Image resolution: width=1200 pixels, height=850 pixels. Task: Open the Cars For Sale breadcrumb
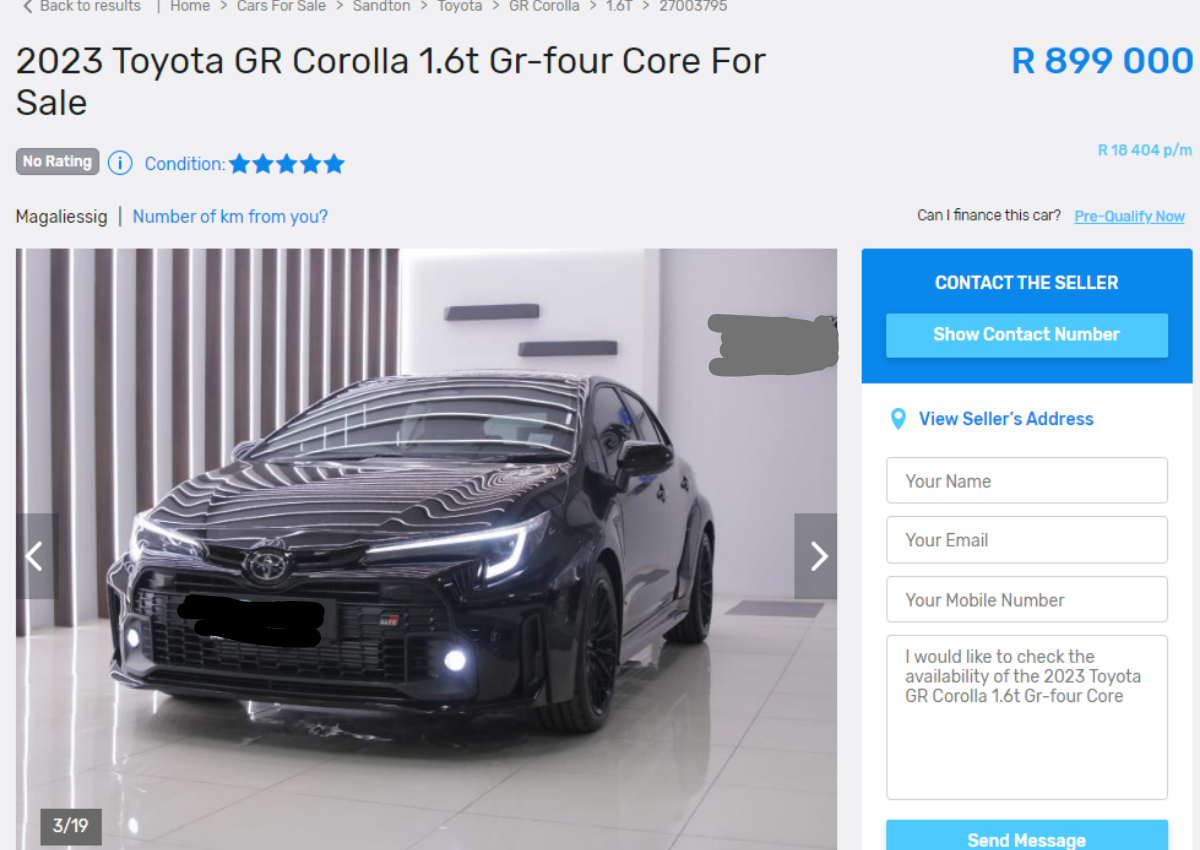pos(281,6)
